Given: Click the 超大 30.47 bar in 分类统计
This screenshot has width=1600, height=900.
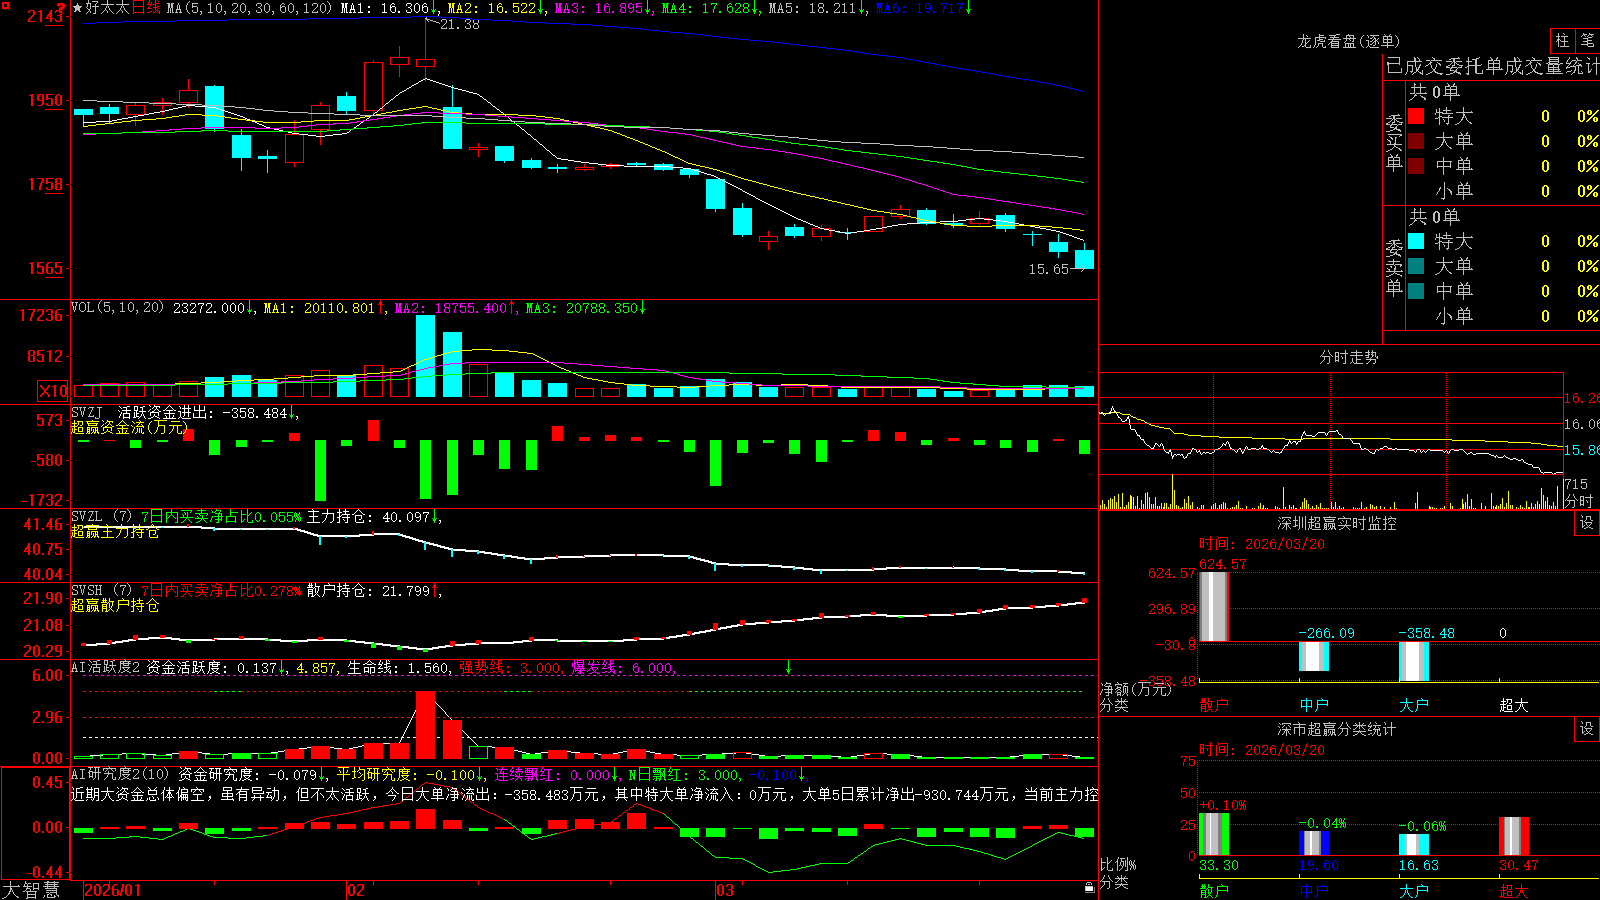Looking at the screenshot, I should 1514,836.
